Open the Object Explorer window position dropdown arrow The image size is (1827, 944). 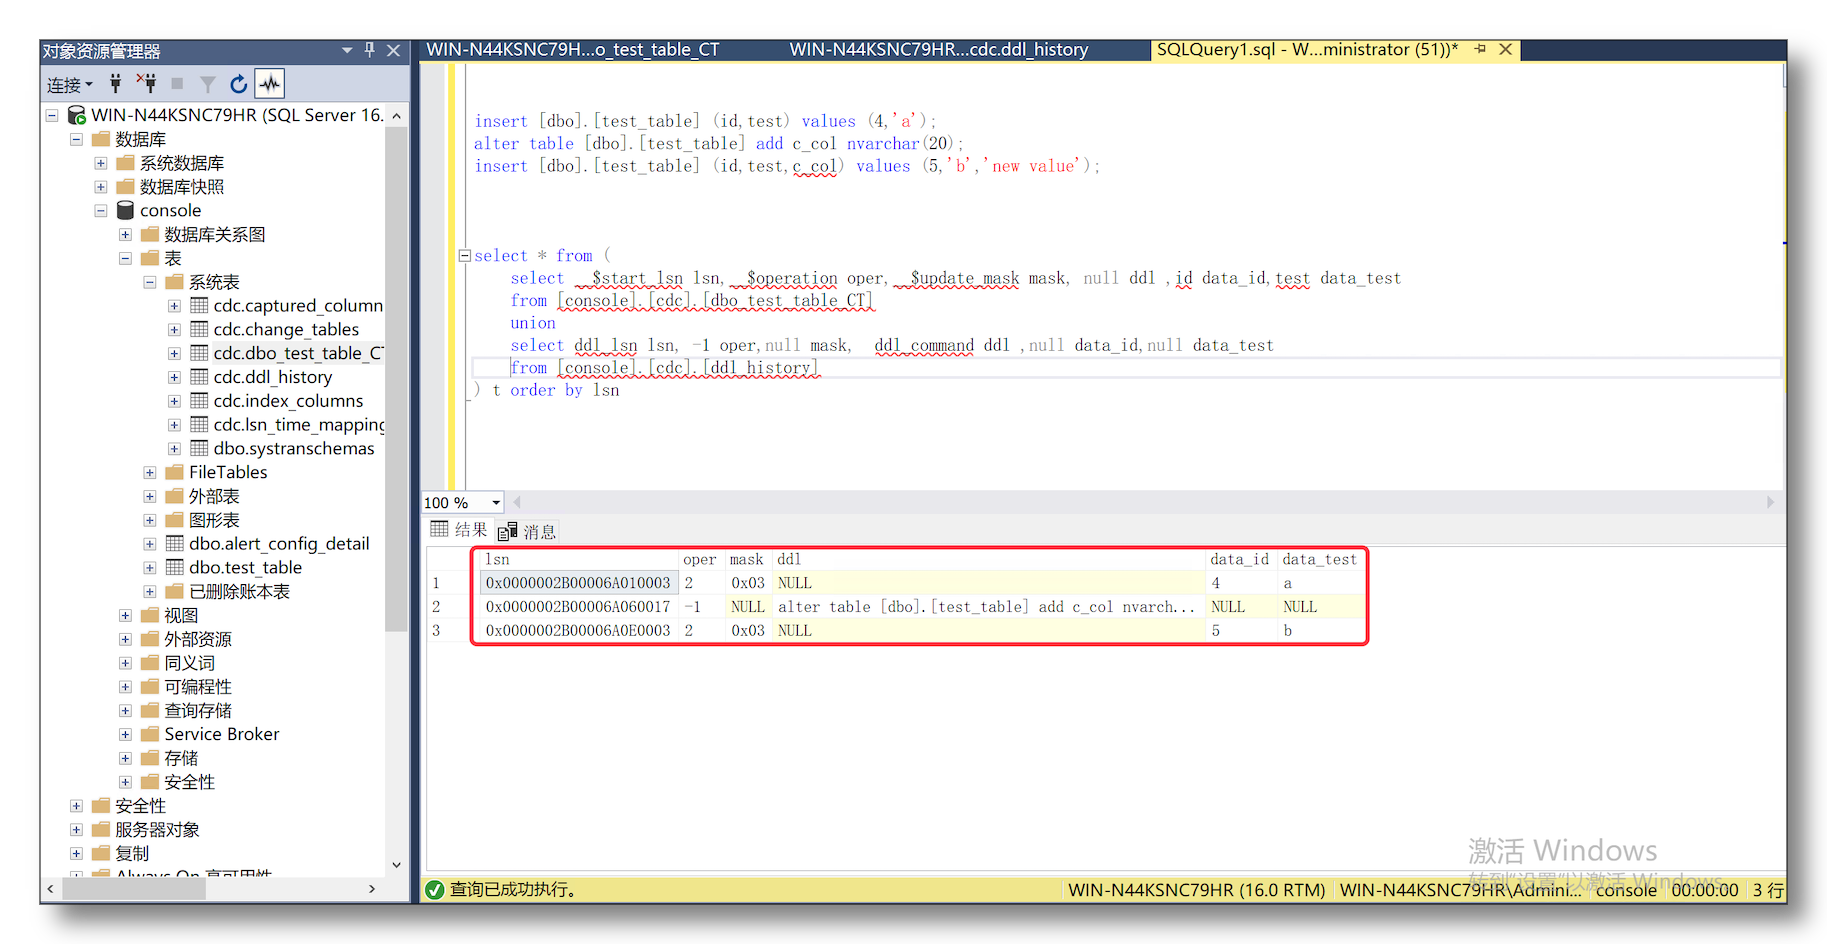pyautogui.click(x=347, y=49)
